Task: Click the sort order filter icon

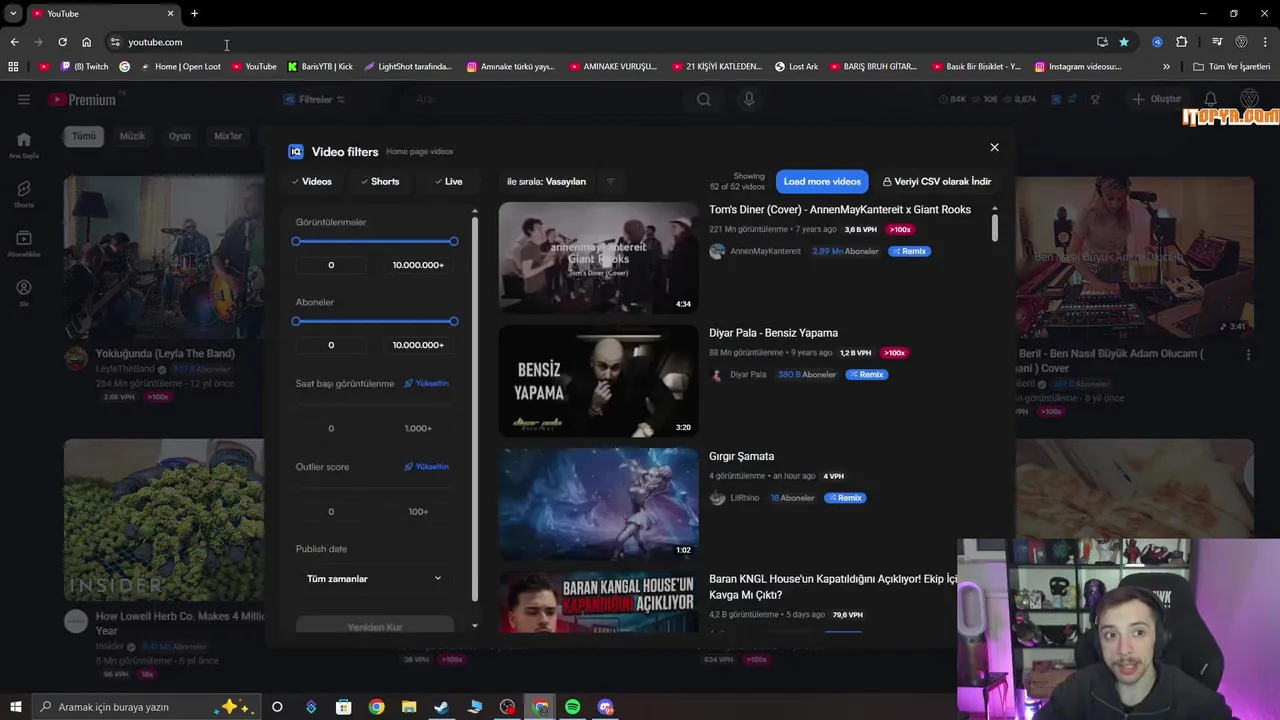Action: (x=610, y=181)
